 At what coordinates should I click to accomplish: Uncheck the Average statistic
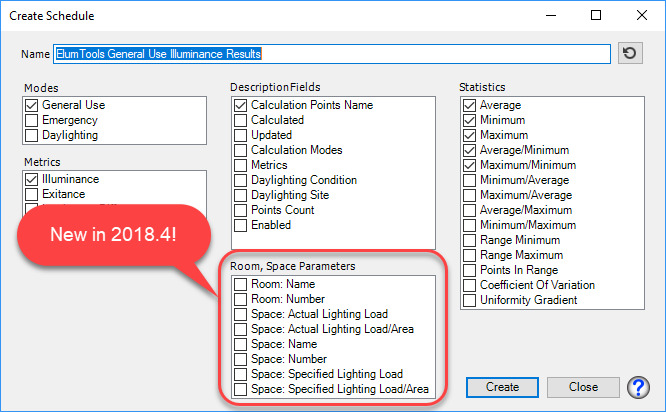click(470, 105)
